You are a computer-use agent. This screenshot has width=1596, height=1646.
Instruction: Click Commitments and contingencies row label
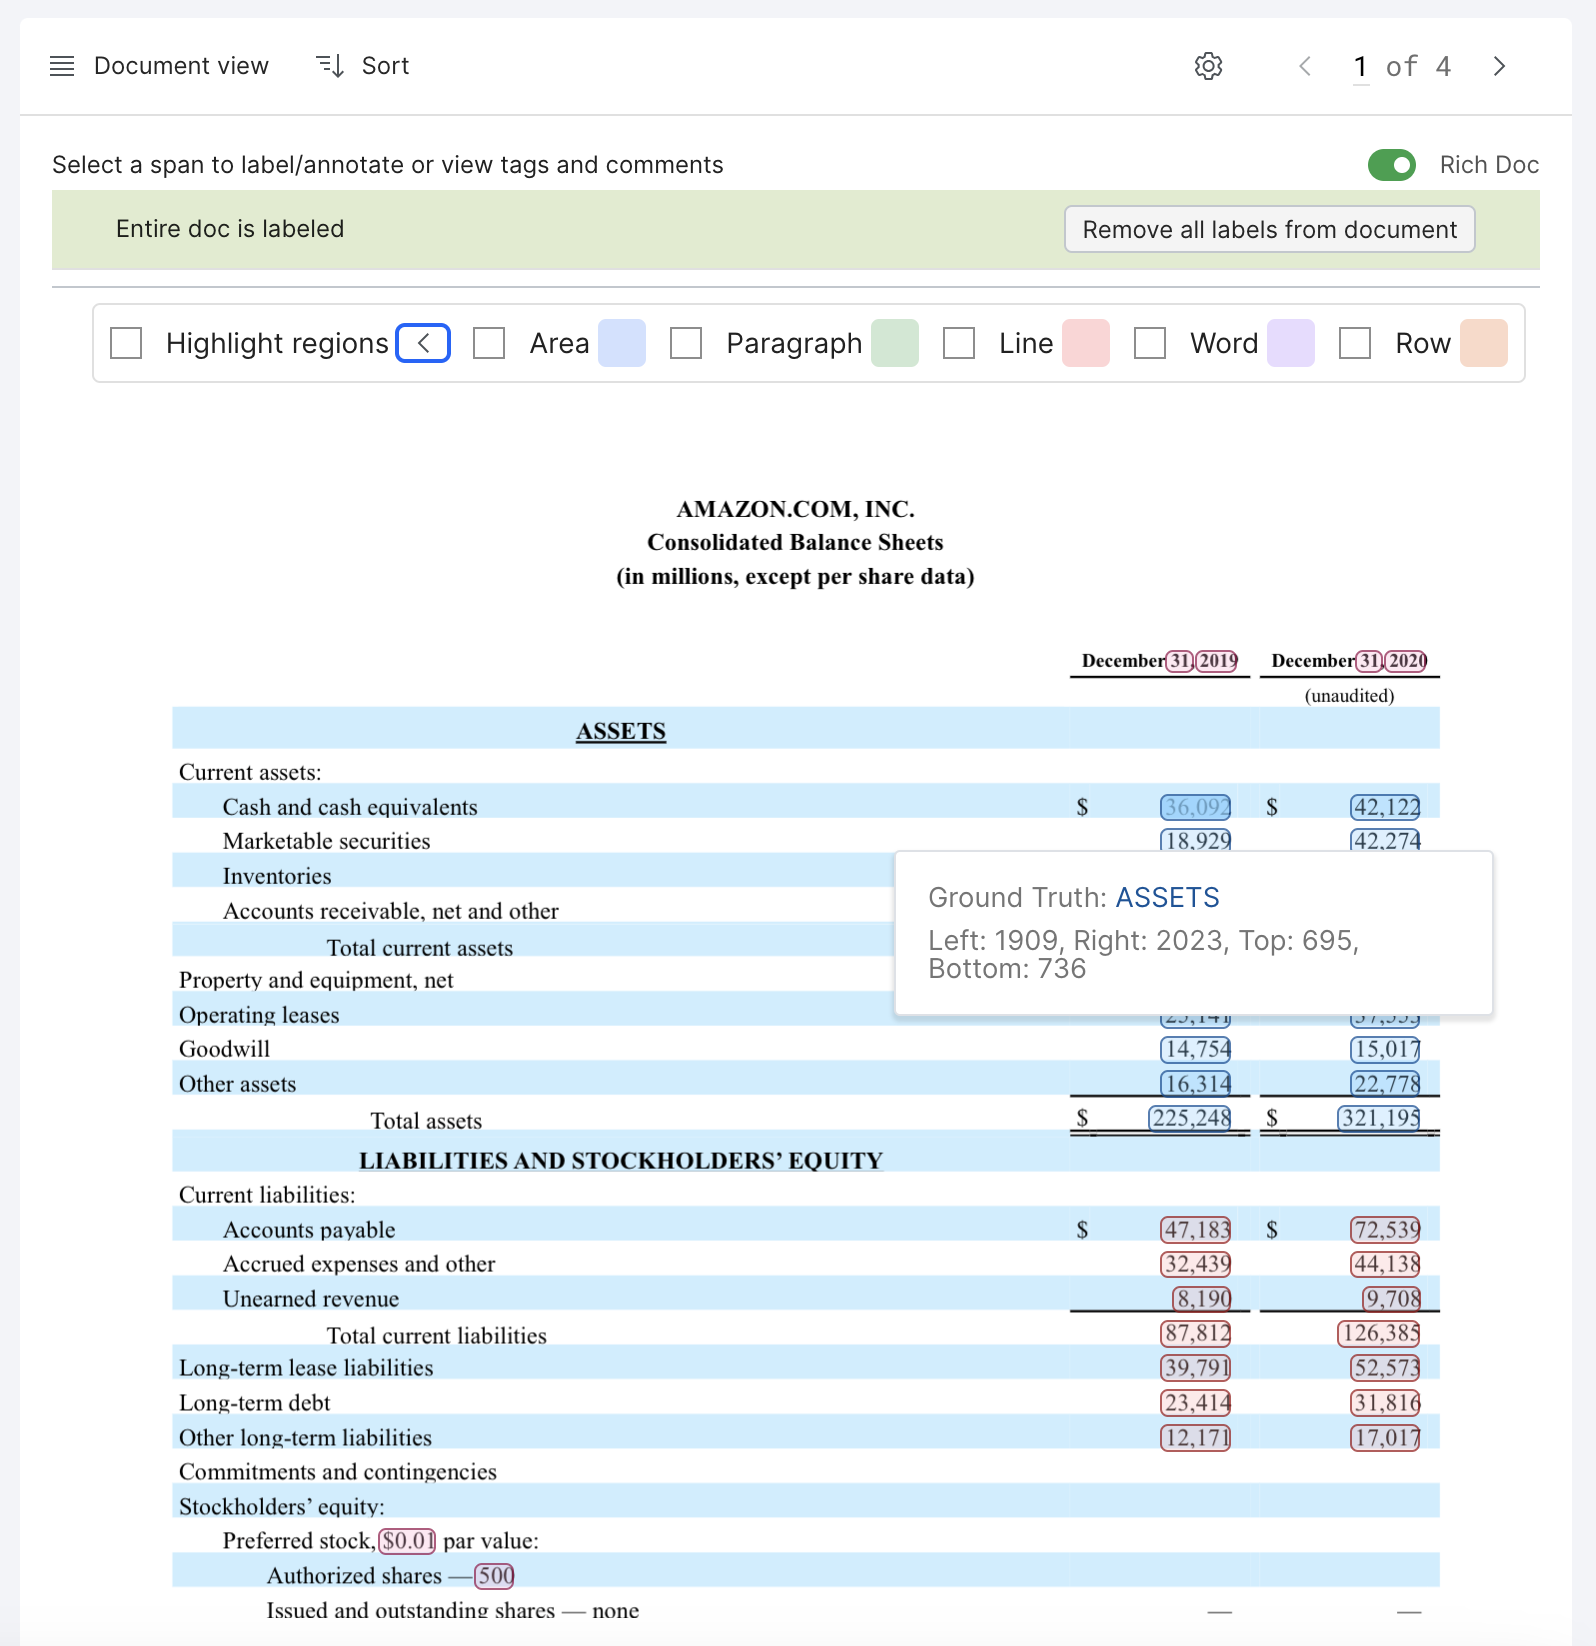338,1472
